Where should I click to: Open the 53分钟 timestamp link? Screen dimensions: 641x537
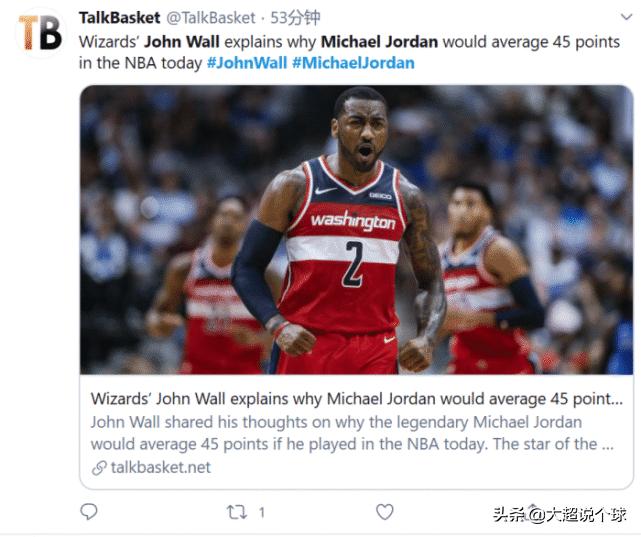(x=295, y=18)
